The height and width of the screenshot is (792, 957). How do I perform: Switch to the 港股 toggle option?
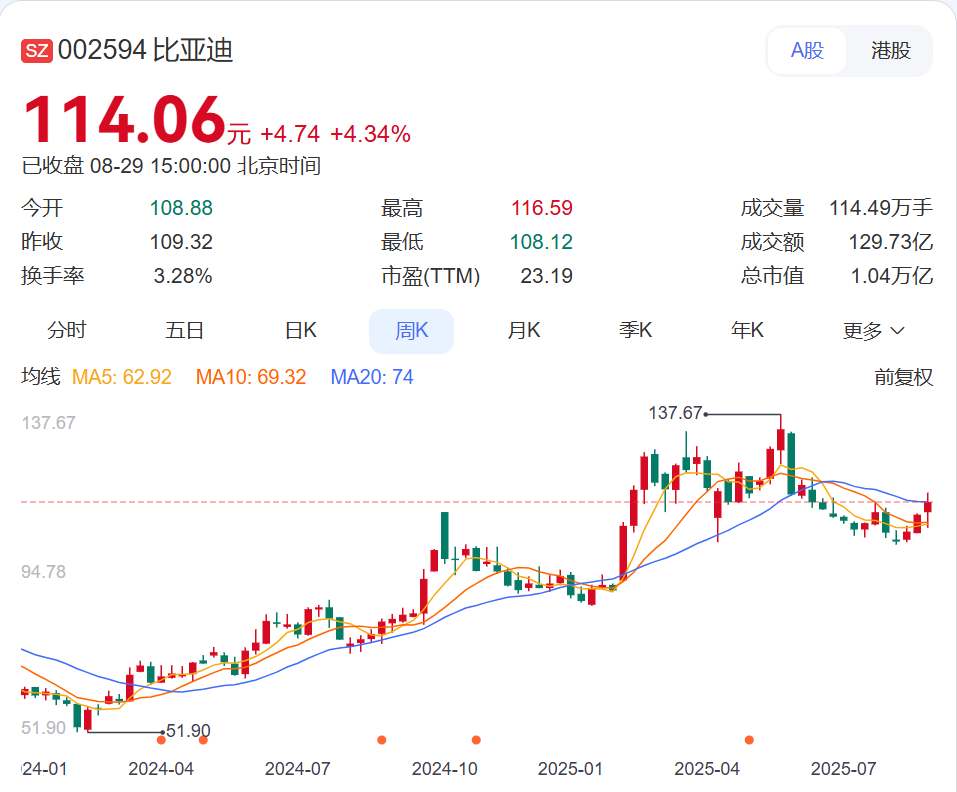(x=890, y=51)
